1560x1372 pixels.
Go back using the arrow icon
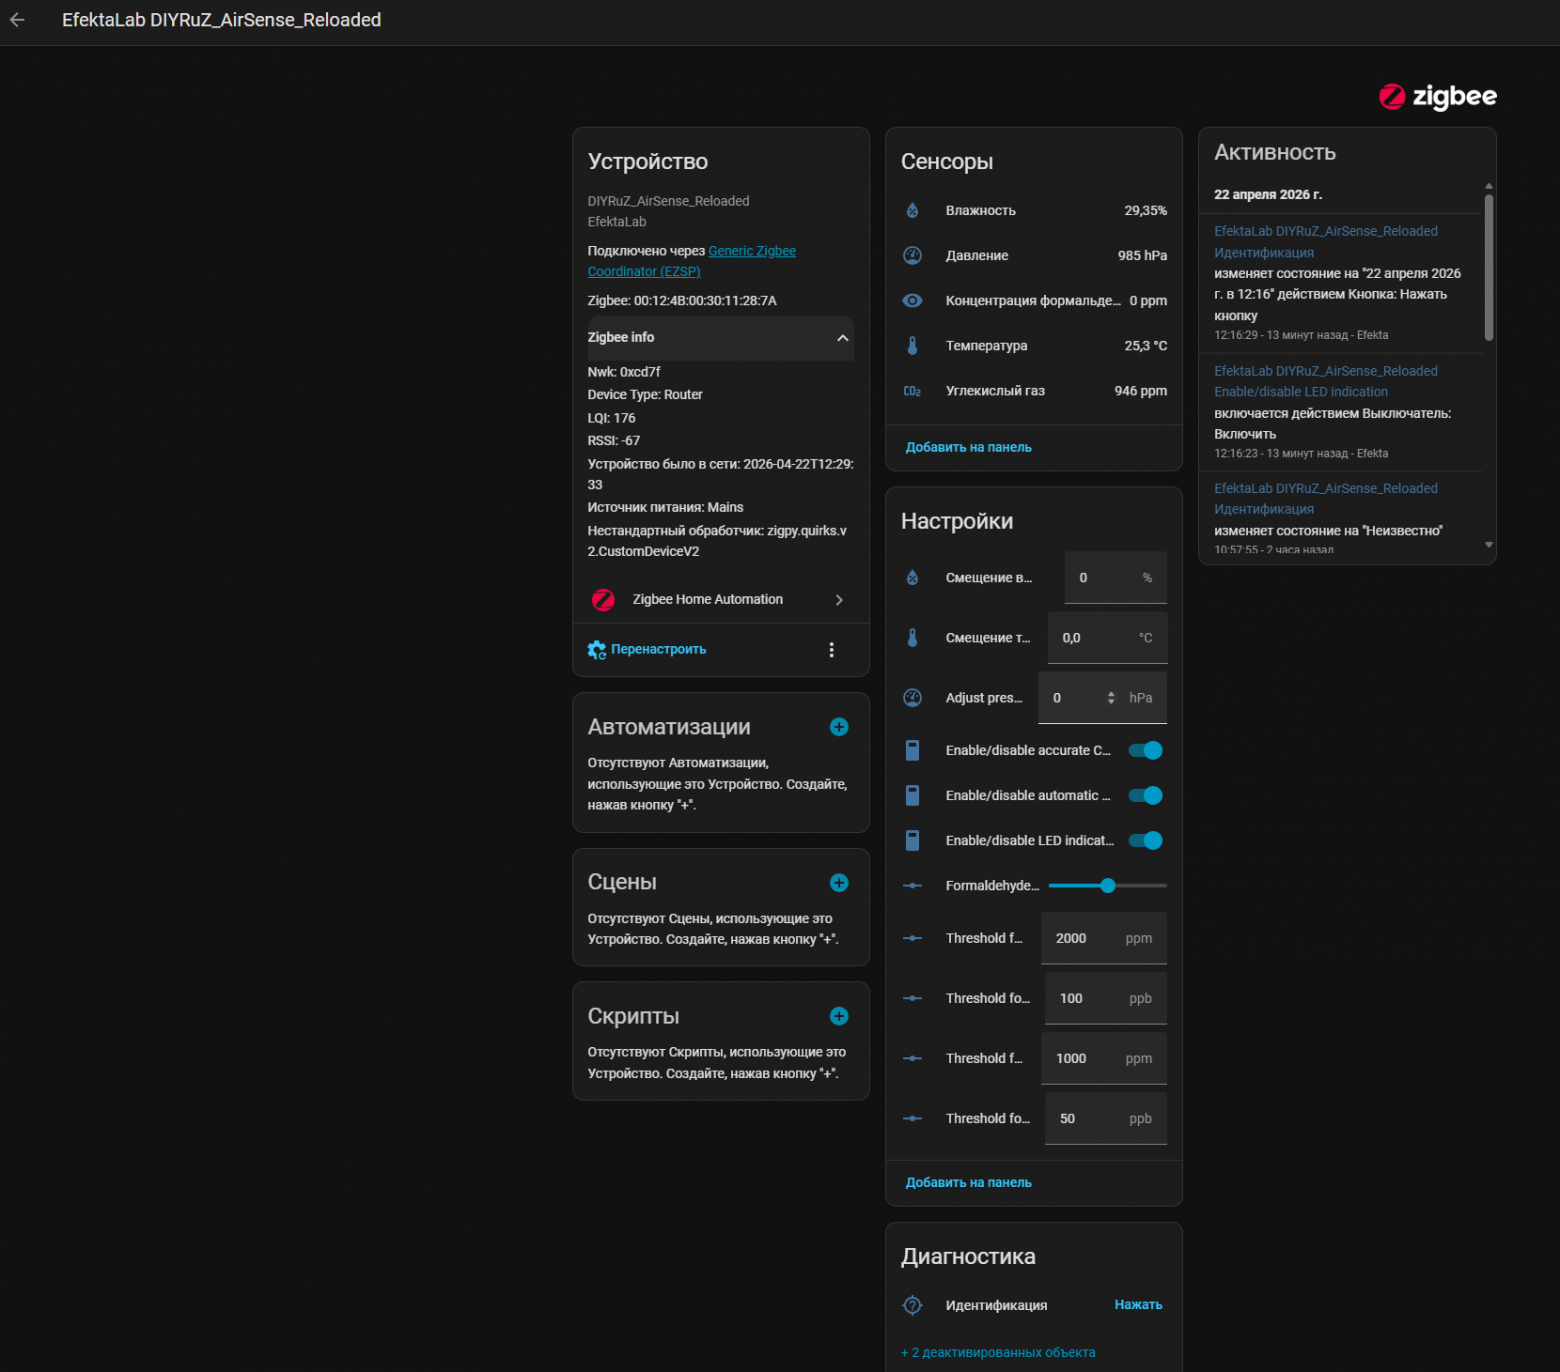point(17,20)
